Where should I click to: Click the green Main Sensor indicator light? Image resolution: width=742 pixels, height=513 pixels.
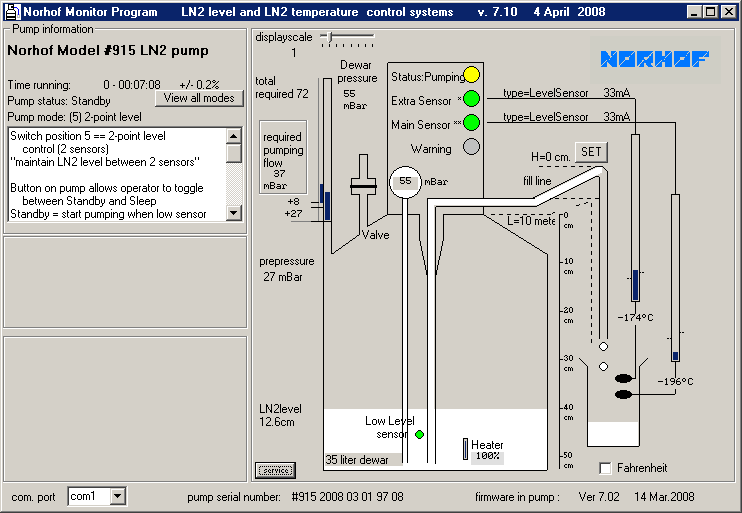tap(471, 123)
